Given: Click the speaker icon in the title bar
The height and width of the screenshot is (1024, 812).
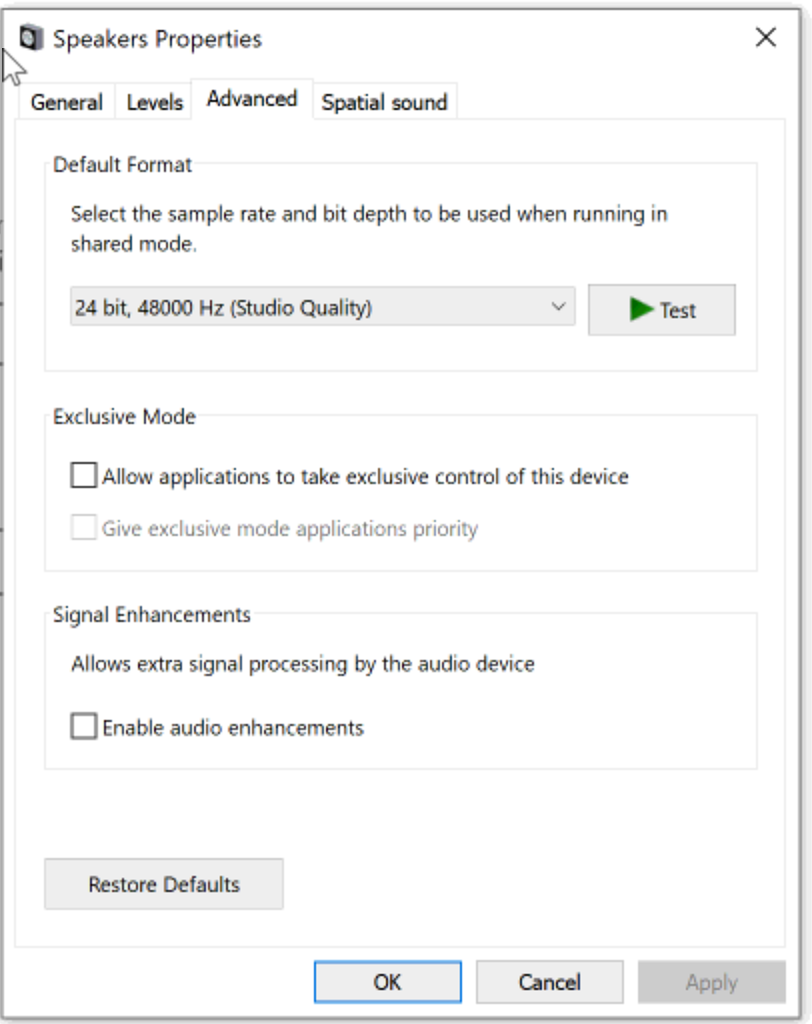Looking at the screenshot, I should pos(32,38).
